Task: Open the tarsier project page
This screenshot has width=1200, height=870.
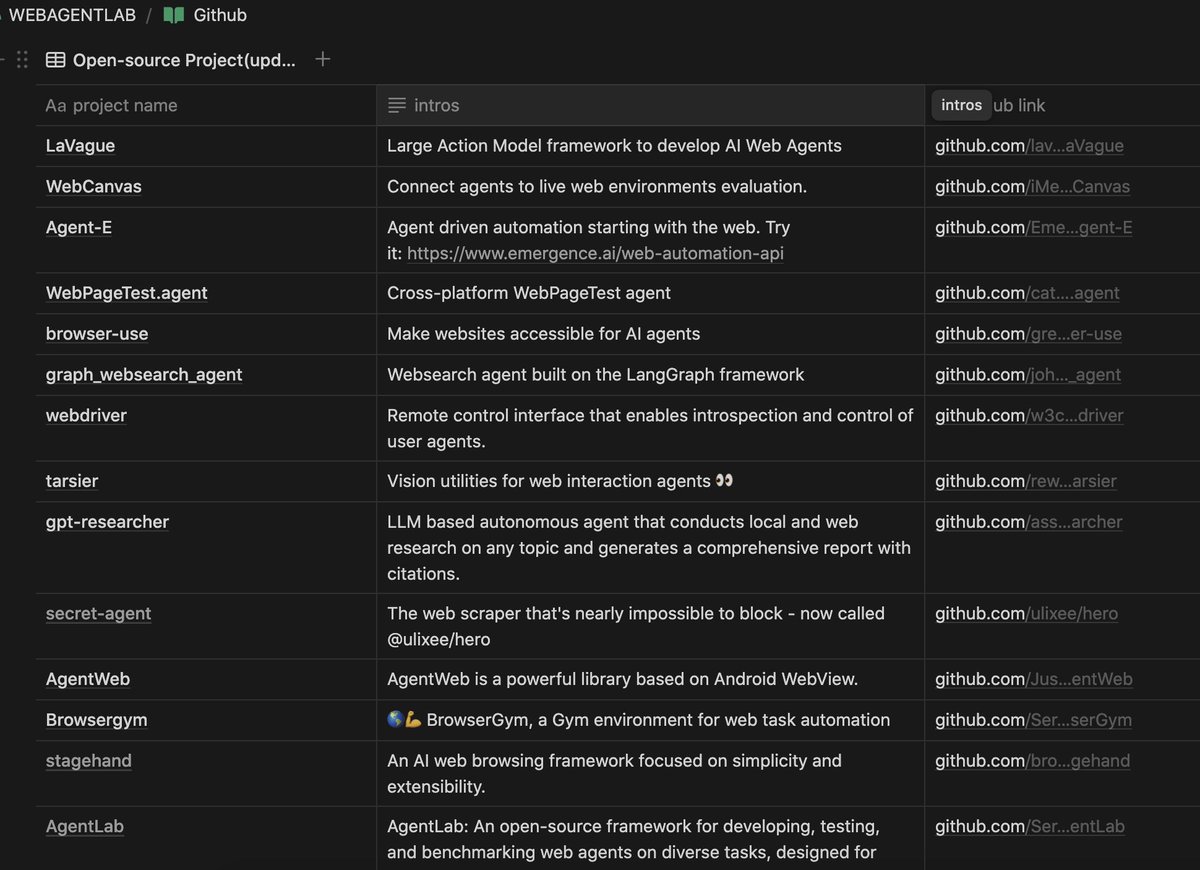Action: [72, 481]
